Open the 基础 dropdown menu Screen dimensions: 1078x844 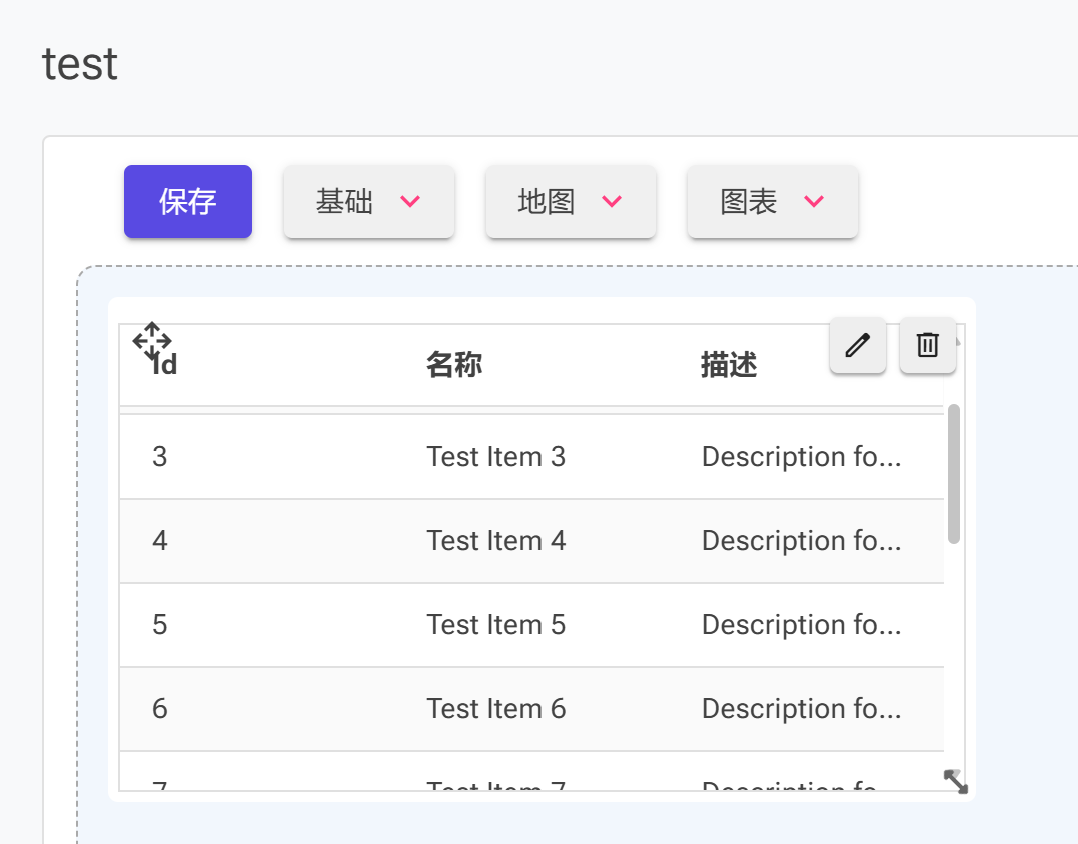pos(368,201)
